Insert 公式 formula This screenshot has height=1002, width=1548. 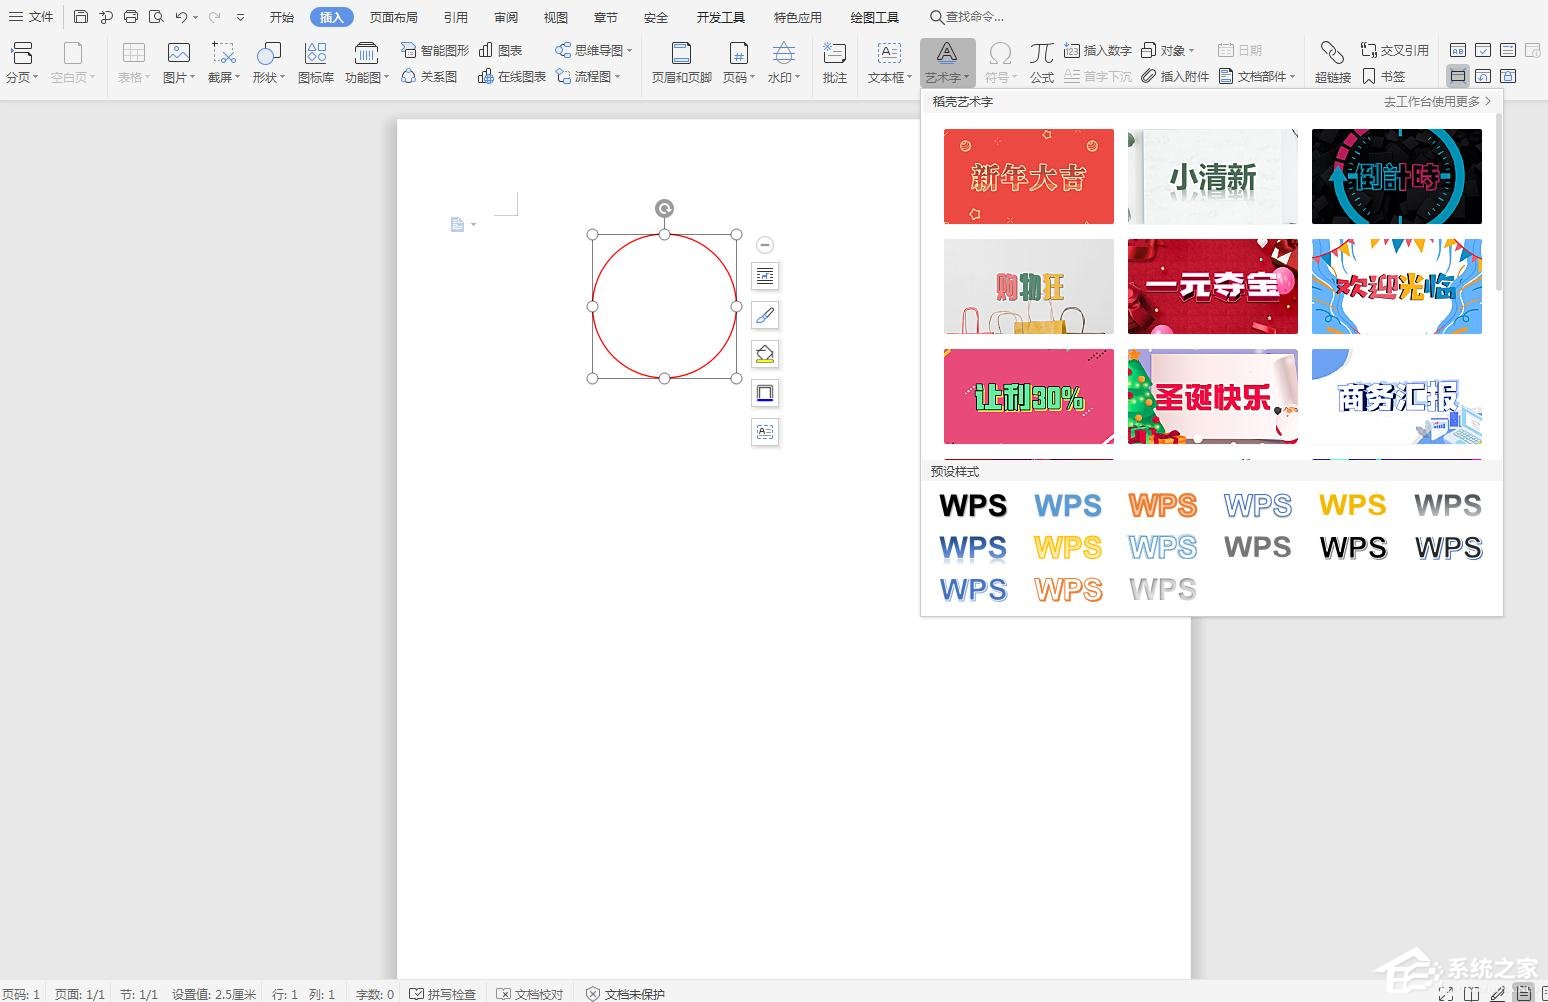1040,60
